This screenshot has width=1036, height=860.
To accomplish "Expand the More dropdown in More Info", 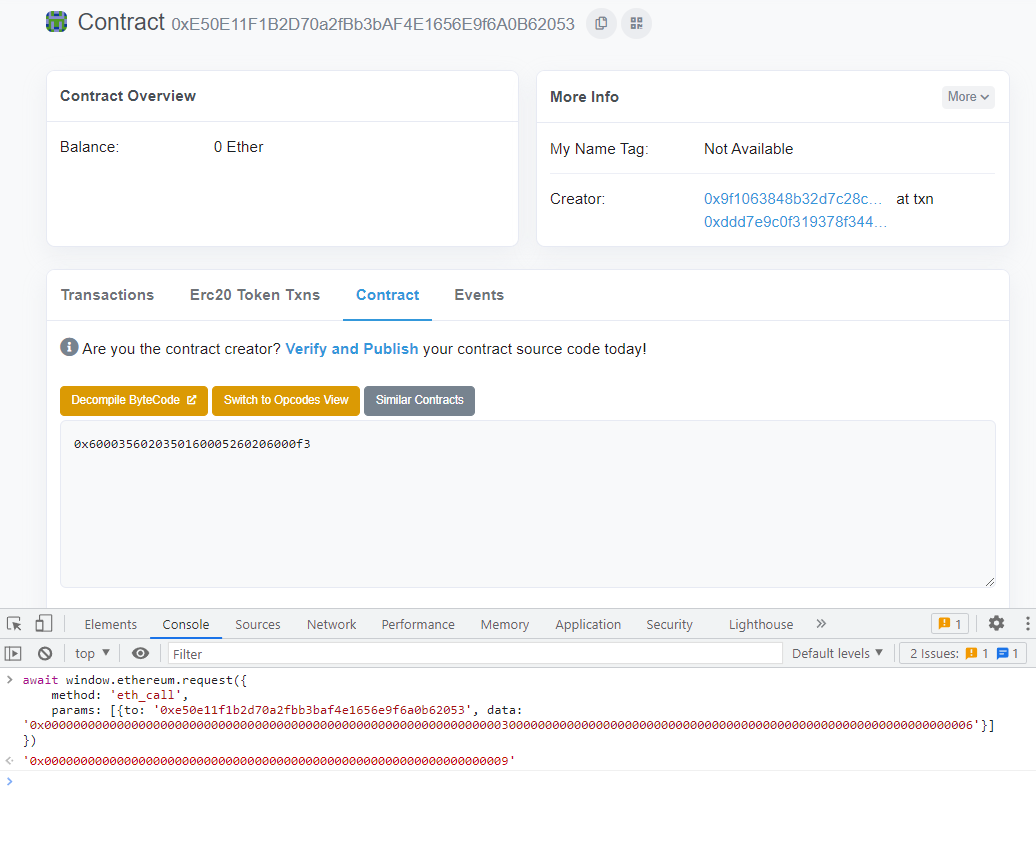I will (968, 97).
